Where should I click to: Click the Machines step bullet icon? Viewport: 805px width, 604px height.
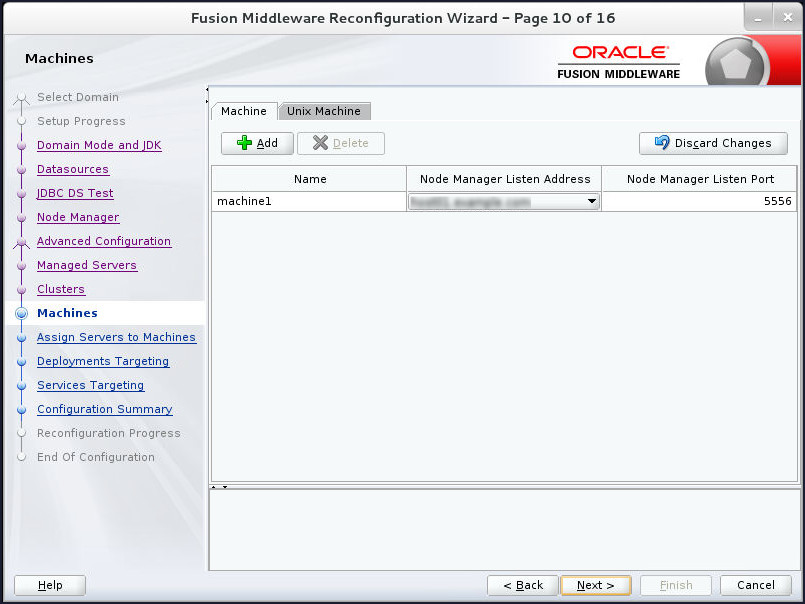(22, 313)
